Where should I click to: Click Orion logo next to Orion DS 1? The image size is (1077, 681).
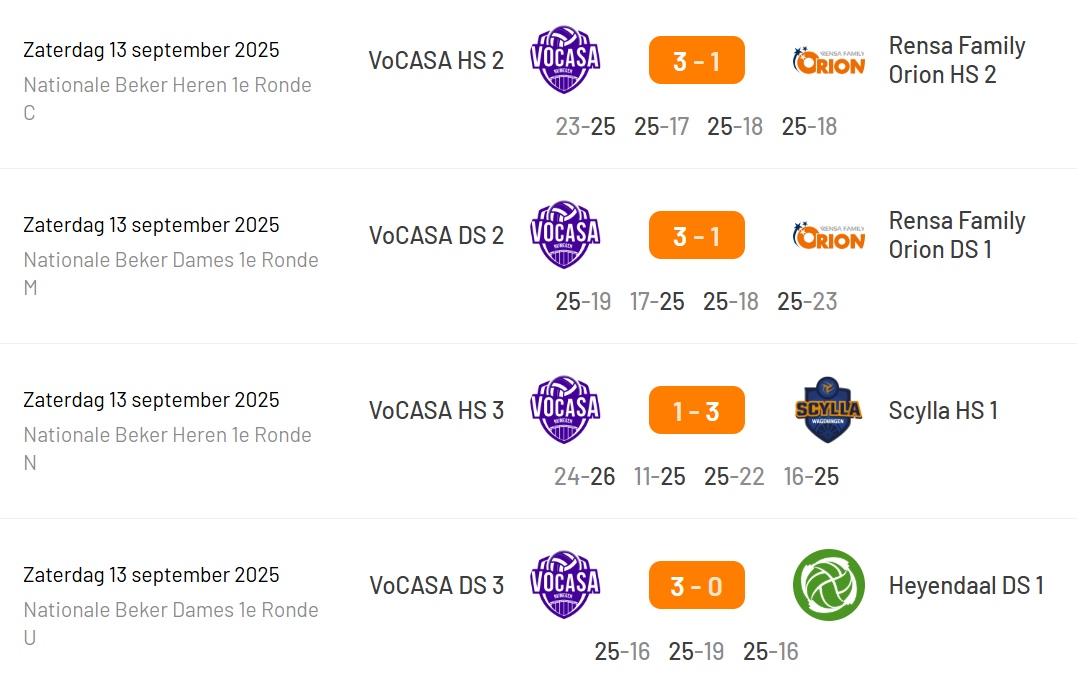coord(828,235)
